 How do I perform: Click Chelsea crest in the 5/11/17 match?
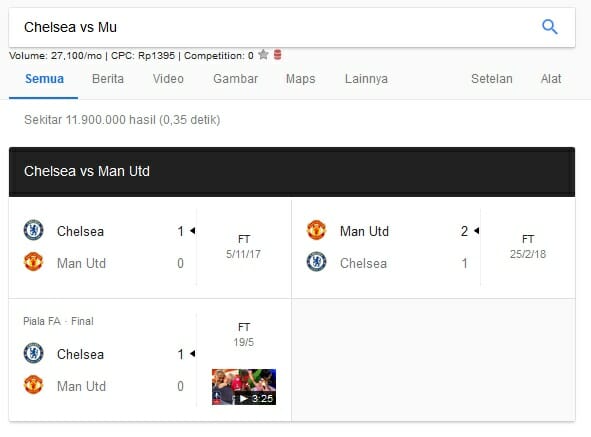pyautogui.click(x=34, y=230)
